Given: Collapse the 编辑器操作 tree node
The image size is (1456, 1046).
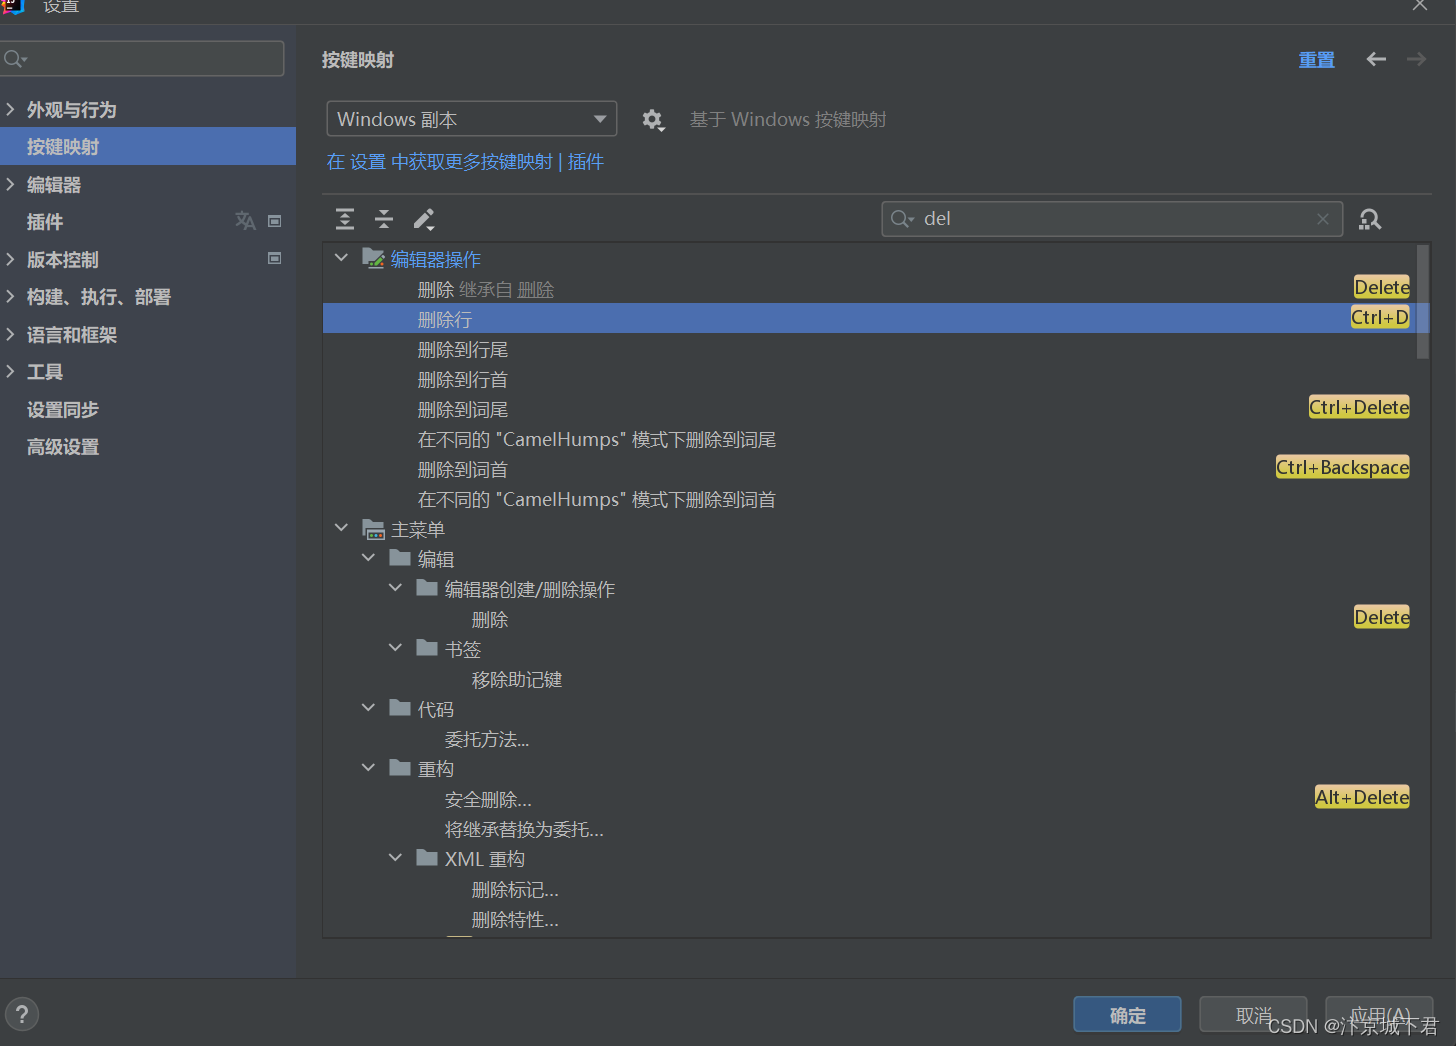Looking at the screenshot, I should 342,258.
